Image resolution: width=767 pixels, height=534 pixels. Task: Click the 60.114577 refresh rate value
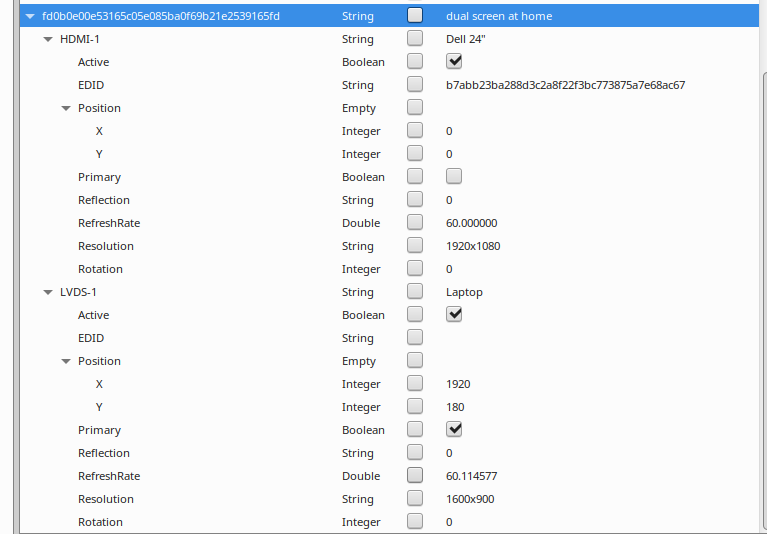click(x=471, y=476)
